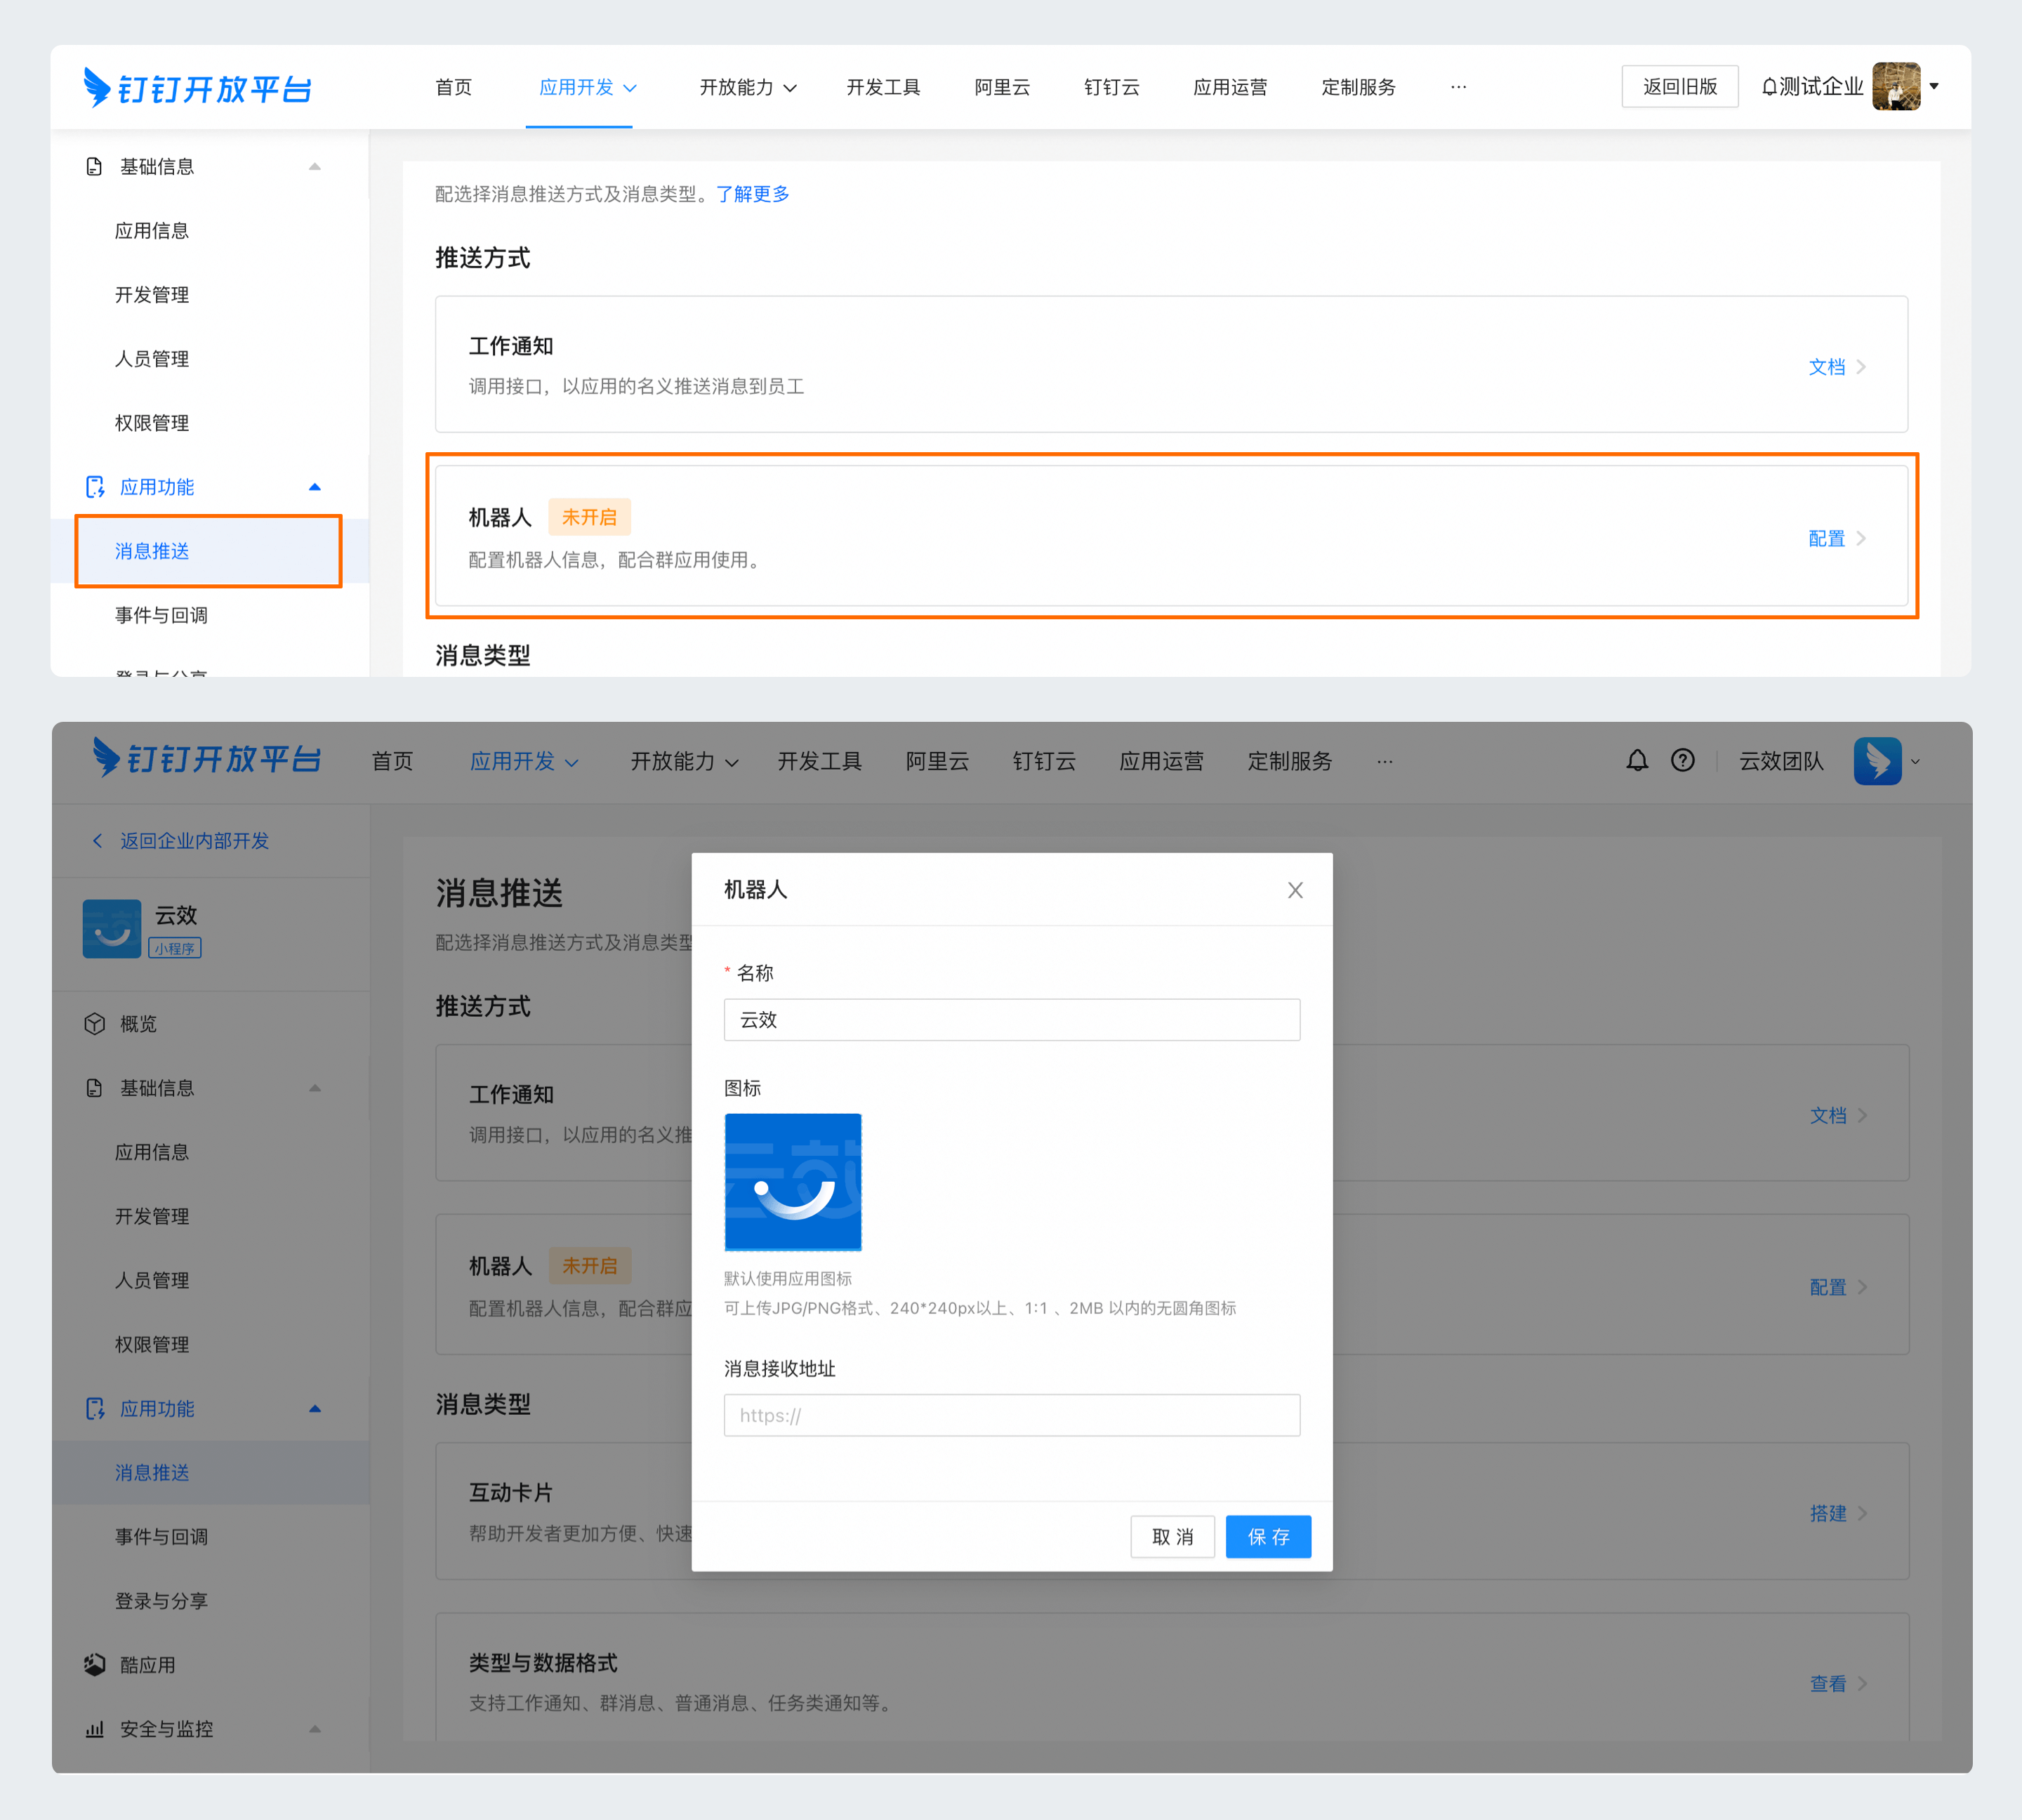The image size is (2022, 1820).
Task: Click the DingTalk Open Platform logo in upper screenshot
Action: click(x=197, y=88)
